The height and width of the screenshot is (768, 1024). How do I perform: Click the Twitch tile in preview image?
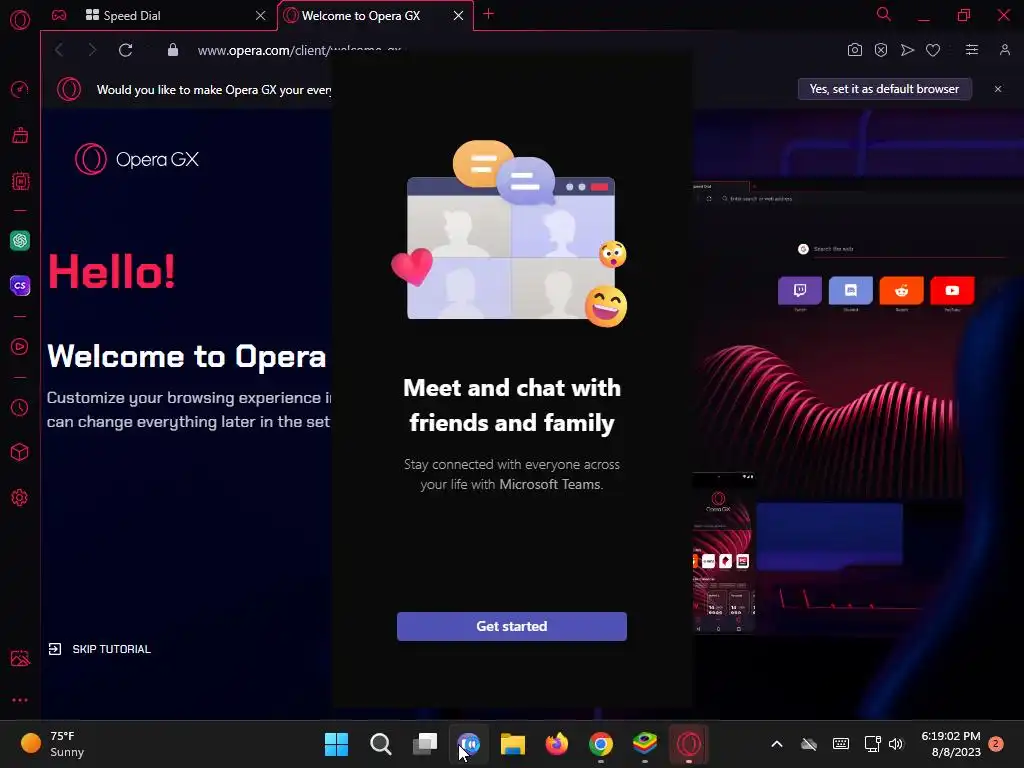click(800, 291)
